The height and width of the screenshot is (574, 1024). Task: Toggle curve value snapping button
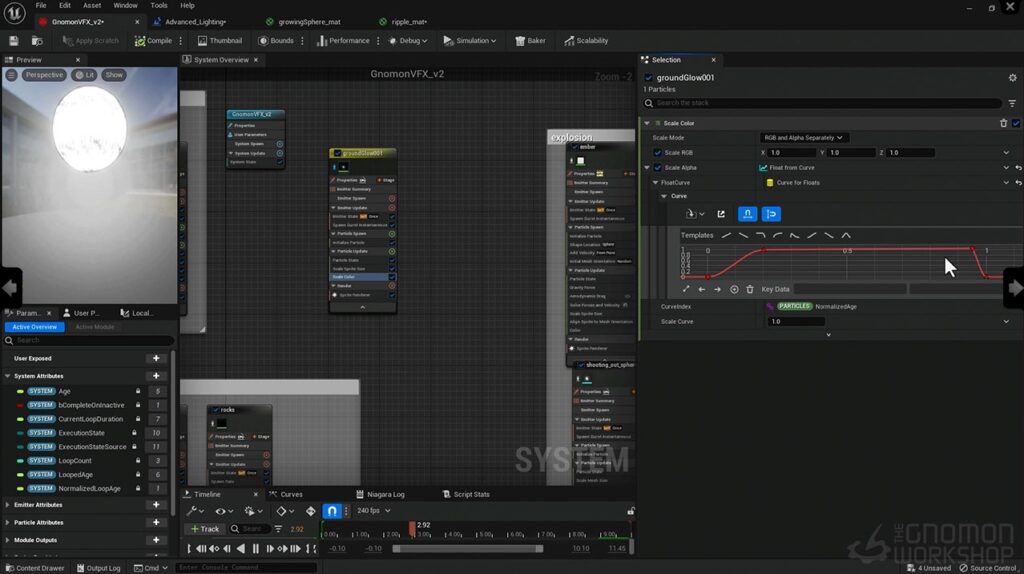[x=771, y=214]
